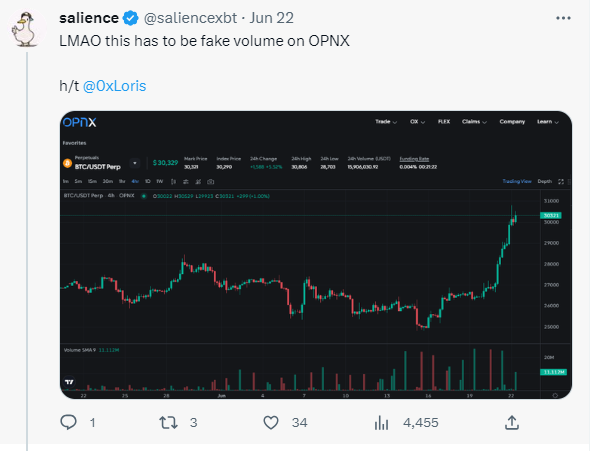Retweet the post using the retweet icon
This screenshot has height=451, width=608.
[x=171, y=423]
